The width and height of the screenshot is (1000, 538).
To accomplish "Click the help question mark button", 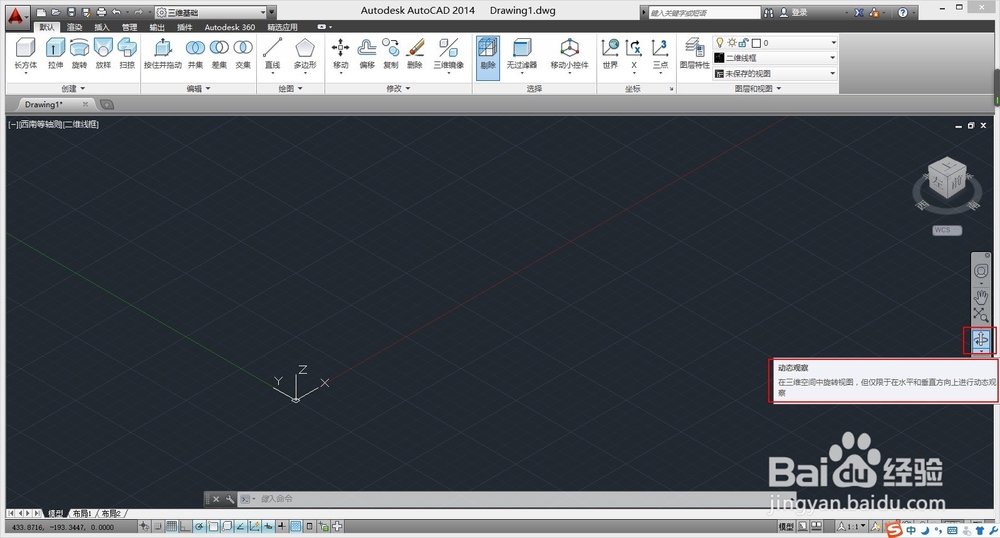I will pyautogui.click(x=902, y=12).
